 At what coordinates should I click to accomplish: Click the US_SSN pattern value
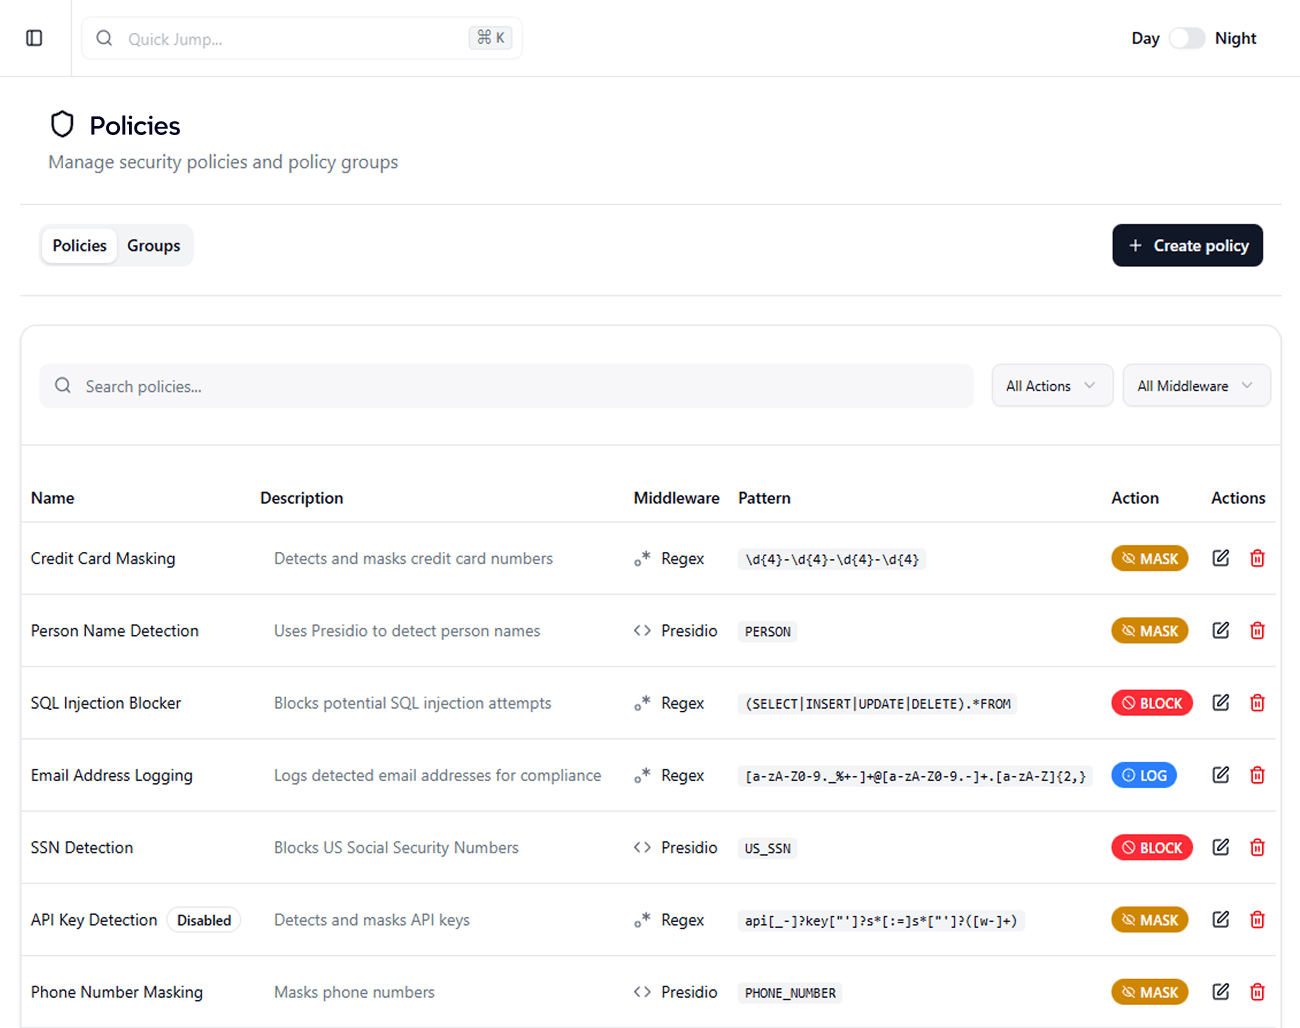tap(767, 848)
